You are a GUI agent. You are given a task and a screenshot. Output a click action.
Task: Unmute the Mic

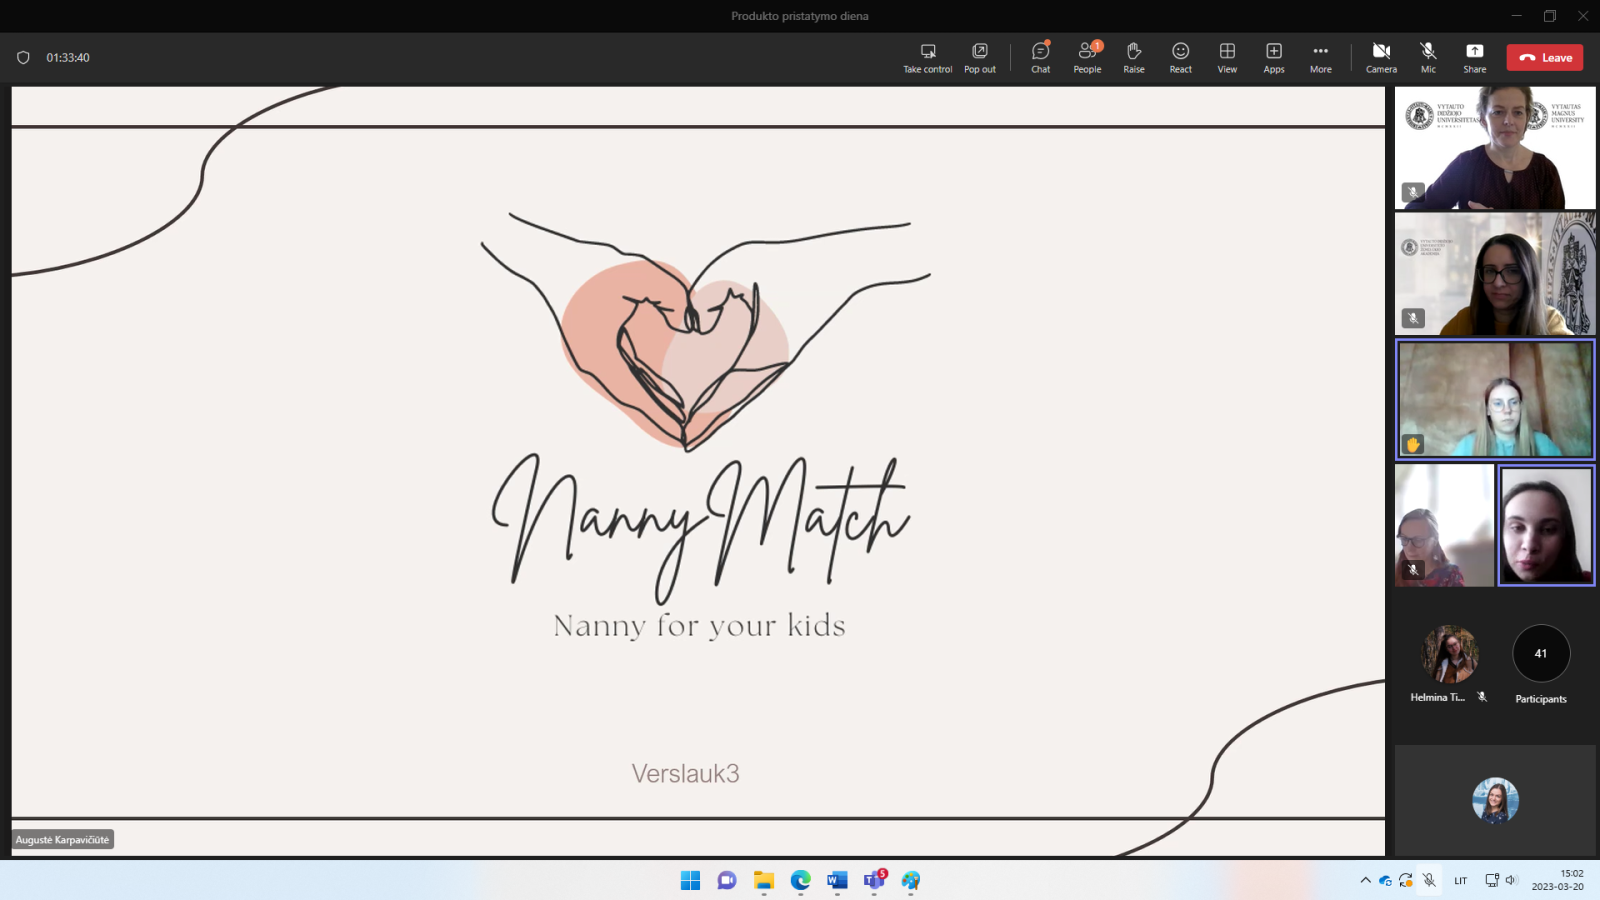1428,57
